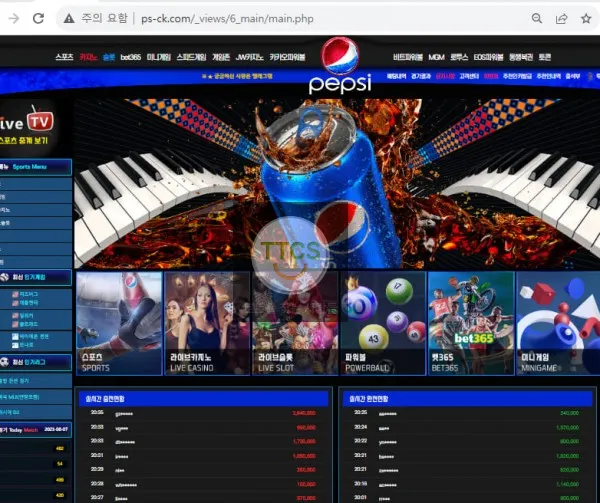
Task: Open the 스포츠 item in top navigation
Action: pyautogui.click(x=64, y=57)
